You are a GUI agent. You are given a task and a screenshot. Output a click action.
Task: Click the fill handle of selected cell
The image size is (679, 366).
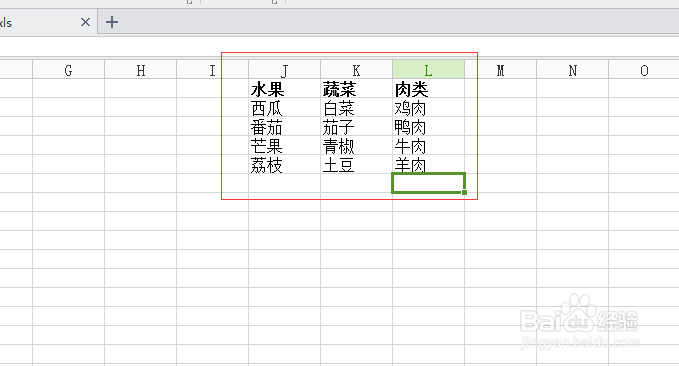point(464,192)
